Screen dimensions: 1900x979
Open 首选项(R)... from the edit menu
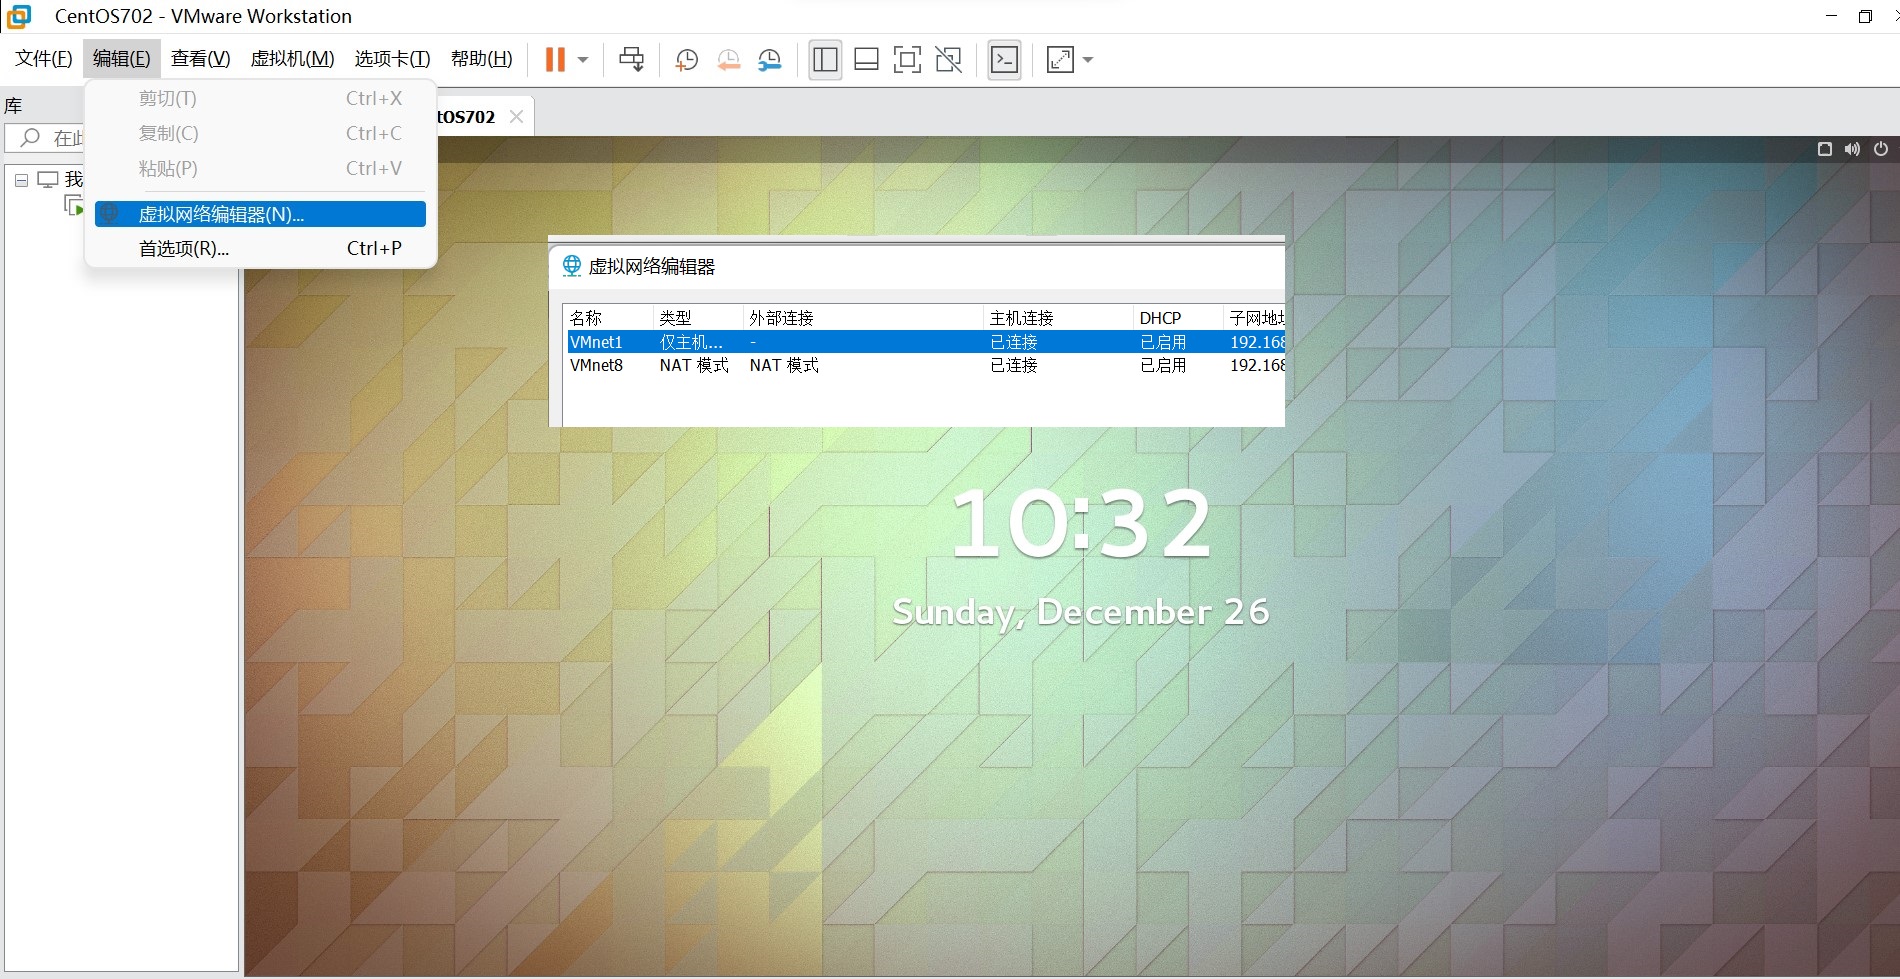pos(260,249)
